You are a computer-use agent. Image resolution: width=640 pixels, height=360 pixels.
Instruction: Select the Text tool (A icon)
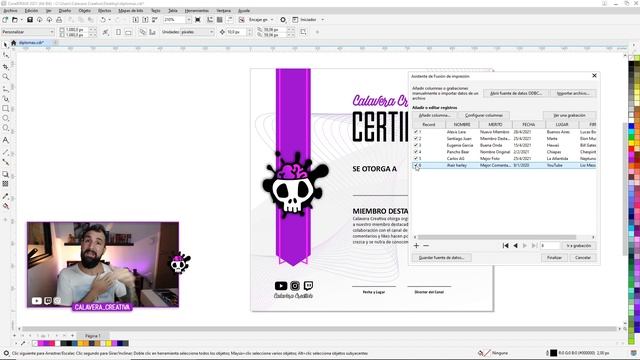tap(5, 140)
